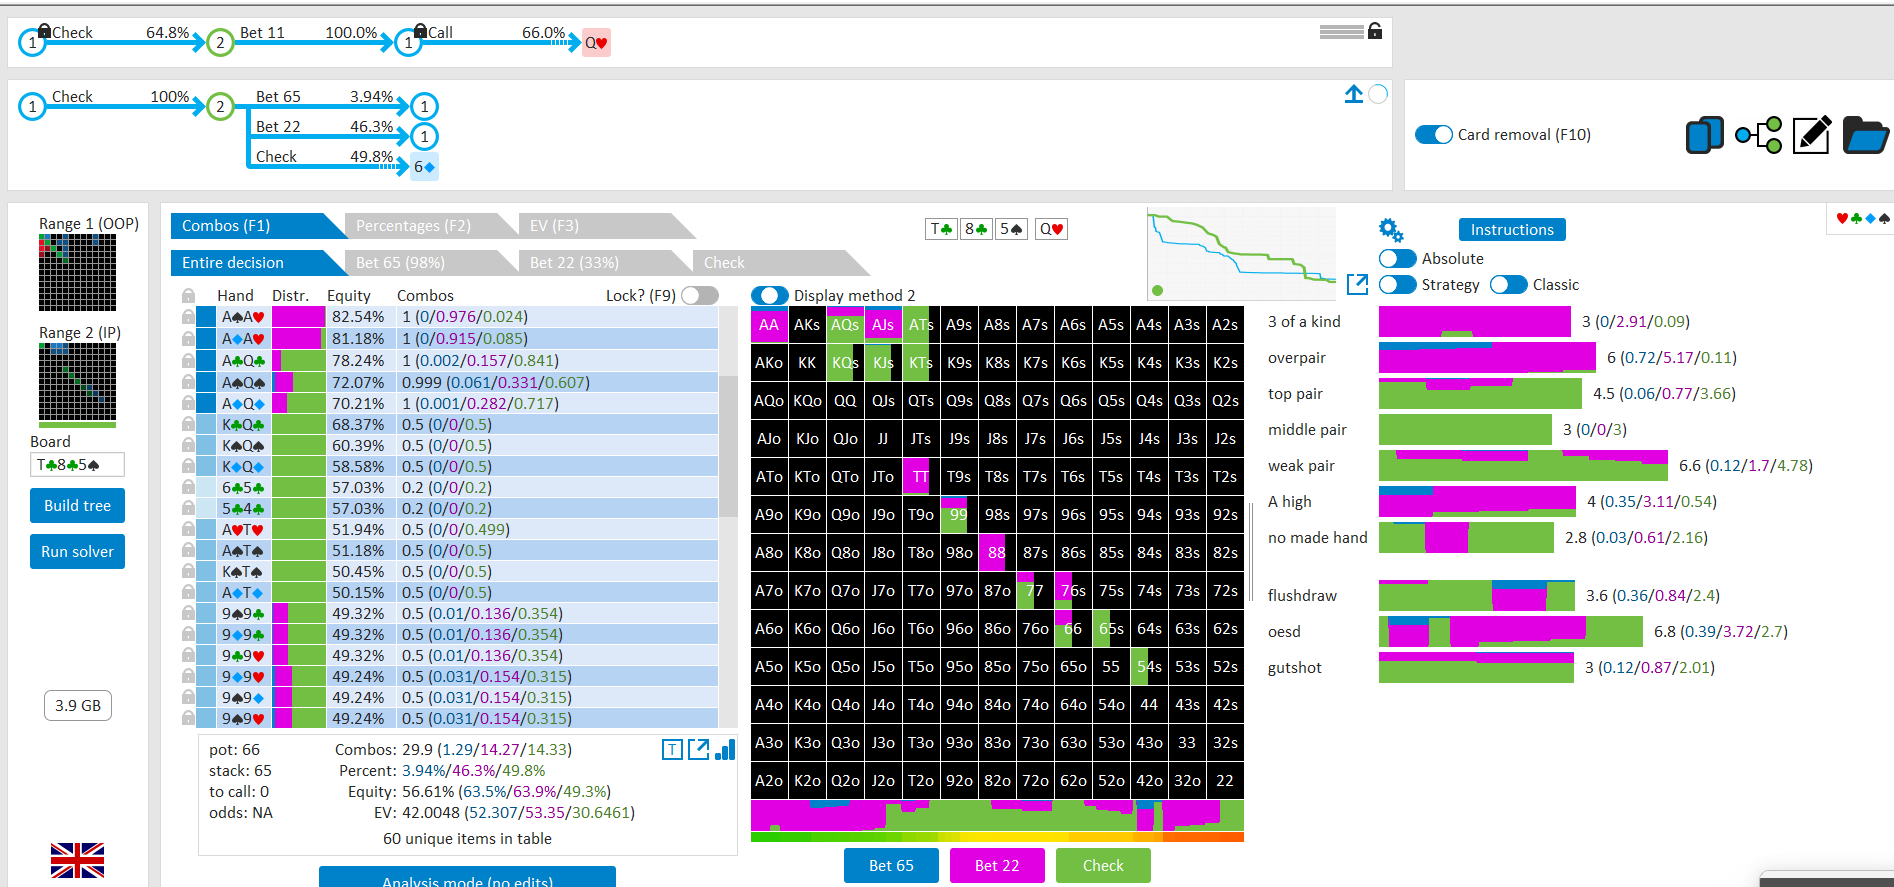Click the lock icon at top right
The height and width of the screenshot is (887, 1894).
tap(1375, 31)
